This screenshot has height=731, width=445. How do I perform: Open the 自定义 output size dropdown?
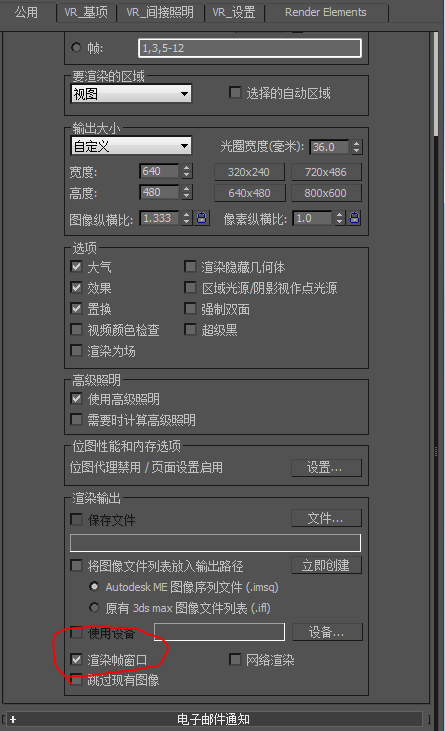pos(131,146)
